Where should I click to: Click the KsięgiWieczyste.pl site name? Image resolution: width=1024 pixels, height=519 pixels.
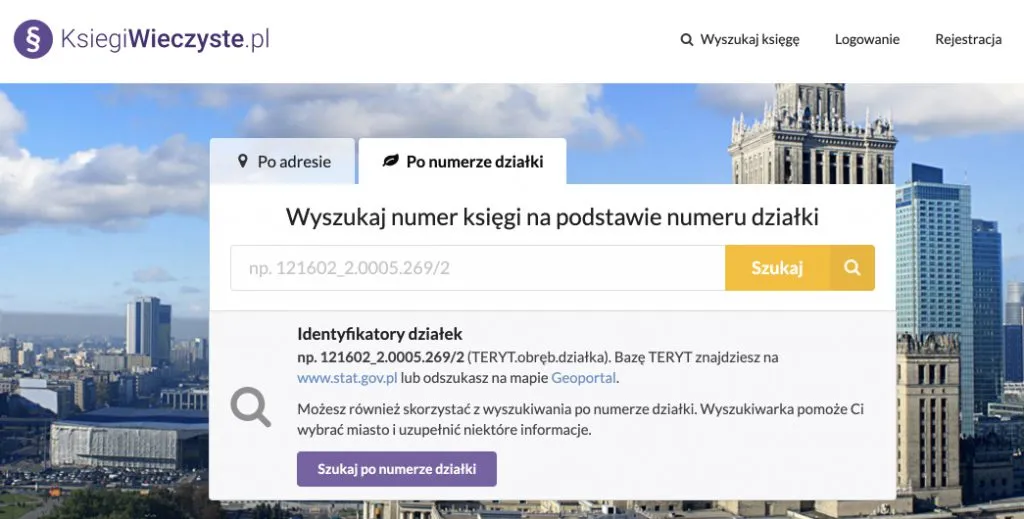(165, 40)
